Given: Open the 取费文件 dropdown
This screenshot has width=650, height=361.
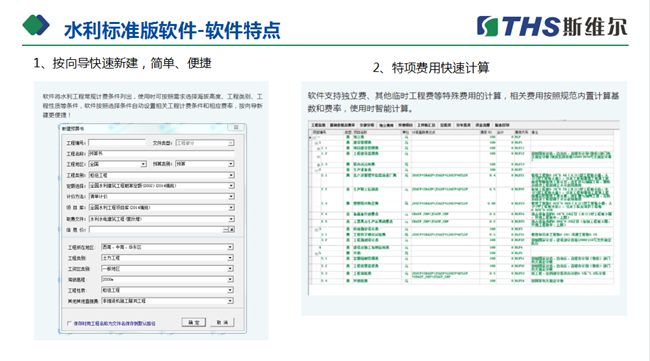Looking at the screenshot, I should click(230, 218).
